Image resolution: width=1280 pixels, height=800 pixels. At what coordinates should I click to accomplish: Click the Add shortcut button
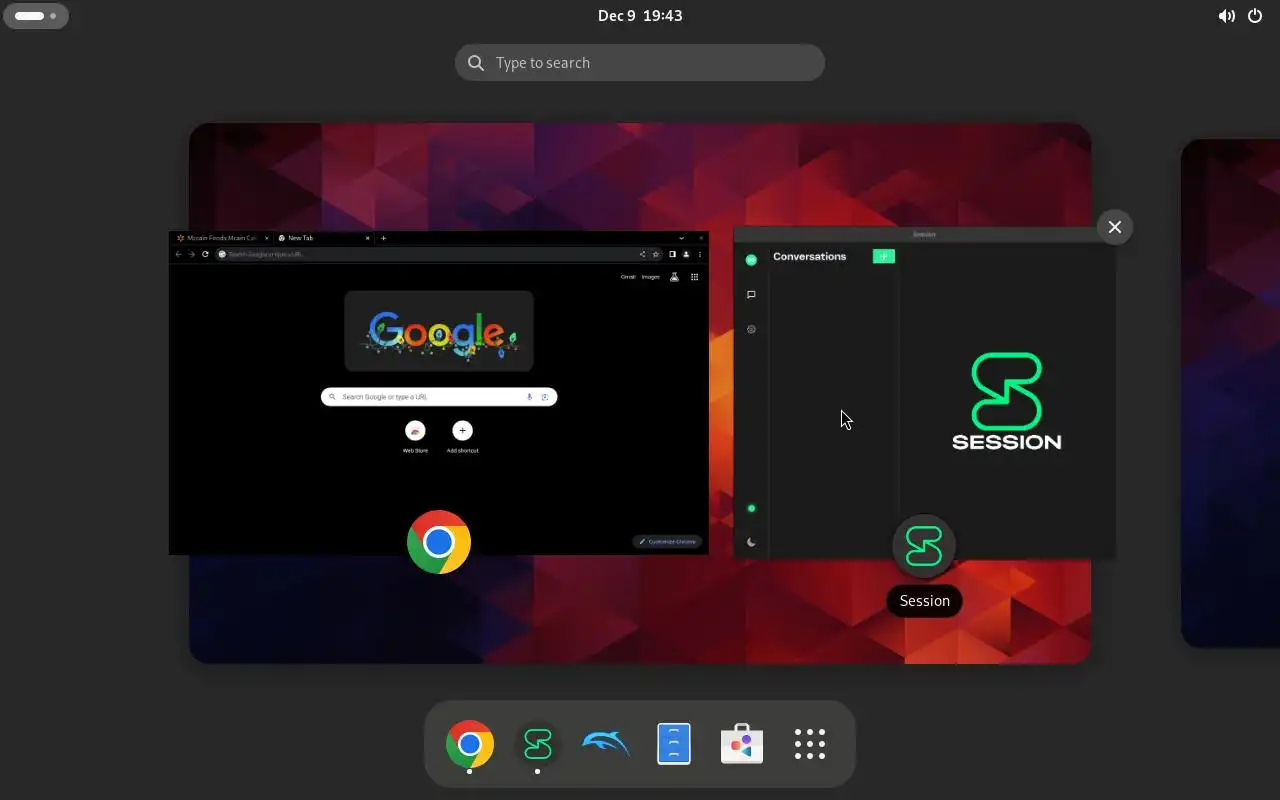click(x=462, y=436)
